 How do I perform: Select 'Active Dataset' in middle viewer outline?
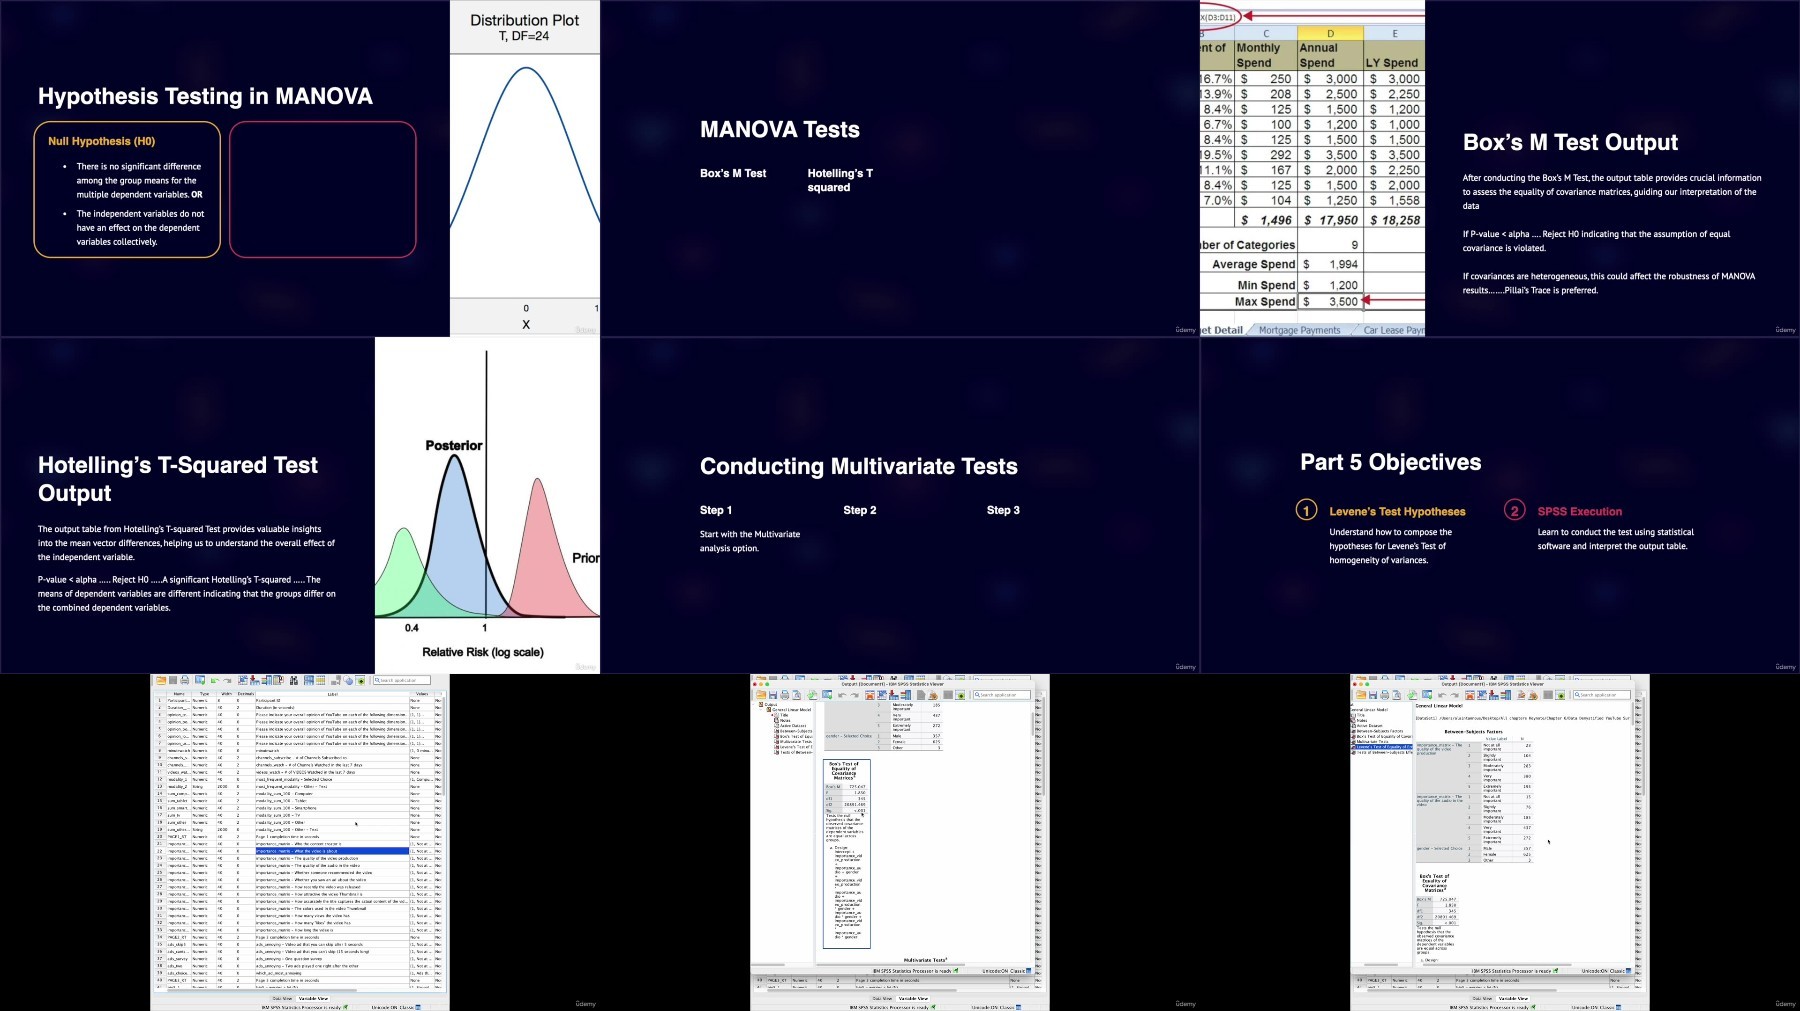pos(792,726)
